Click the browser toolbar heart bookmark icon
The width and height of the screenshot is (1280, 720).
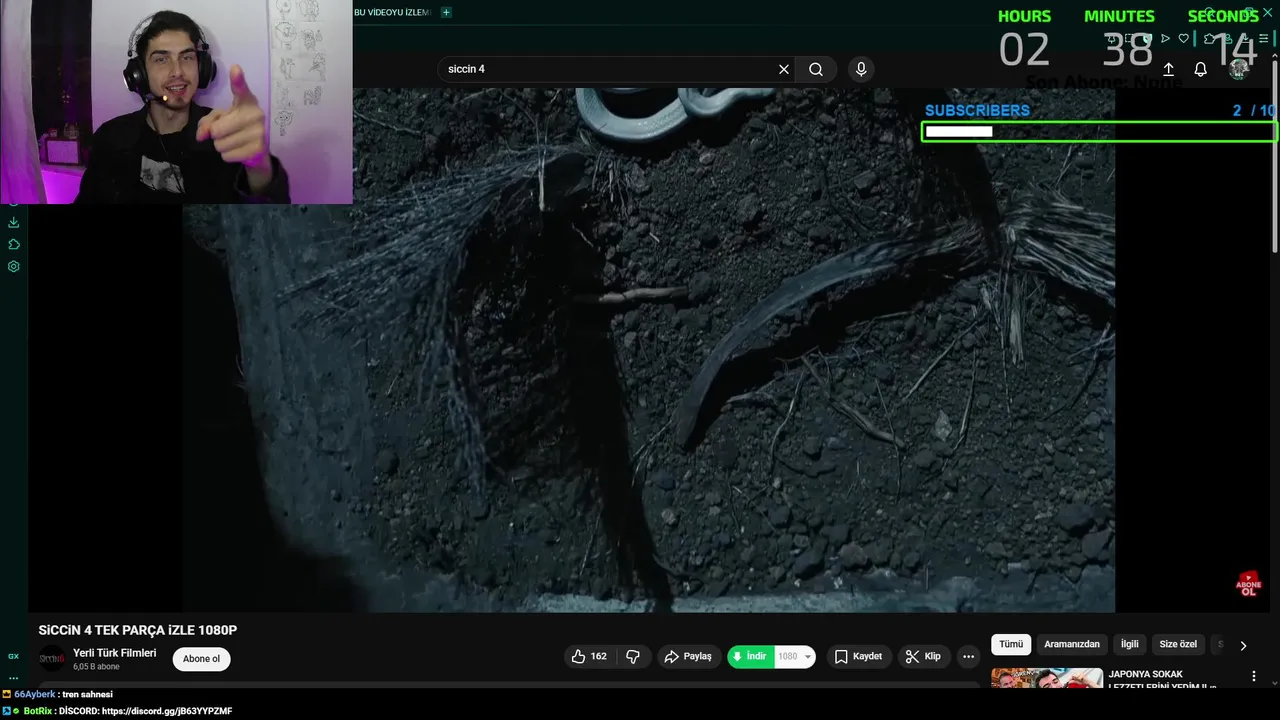(1184, 39)
